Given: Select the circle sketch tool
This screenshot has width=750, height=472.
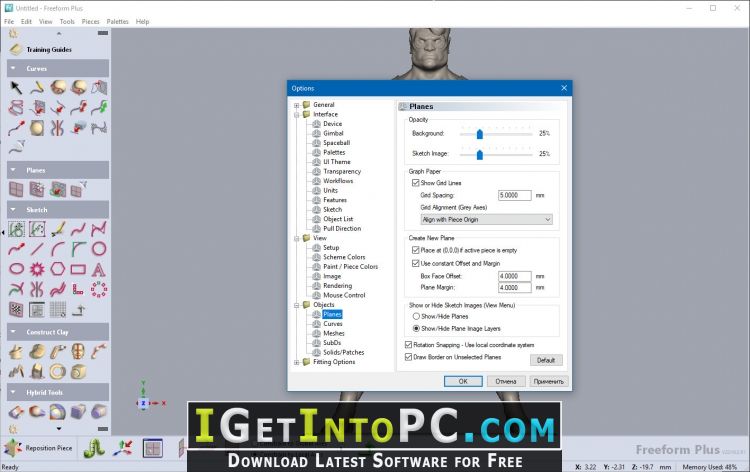Looking at the screenshot, I should pos(99,249).
